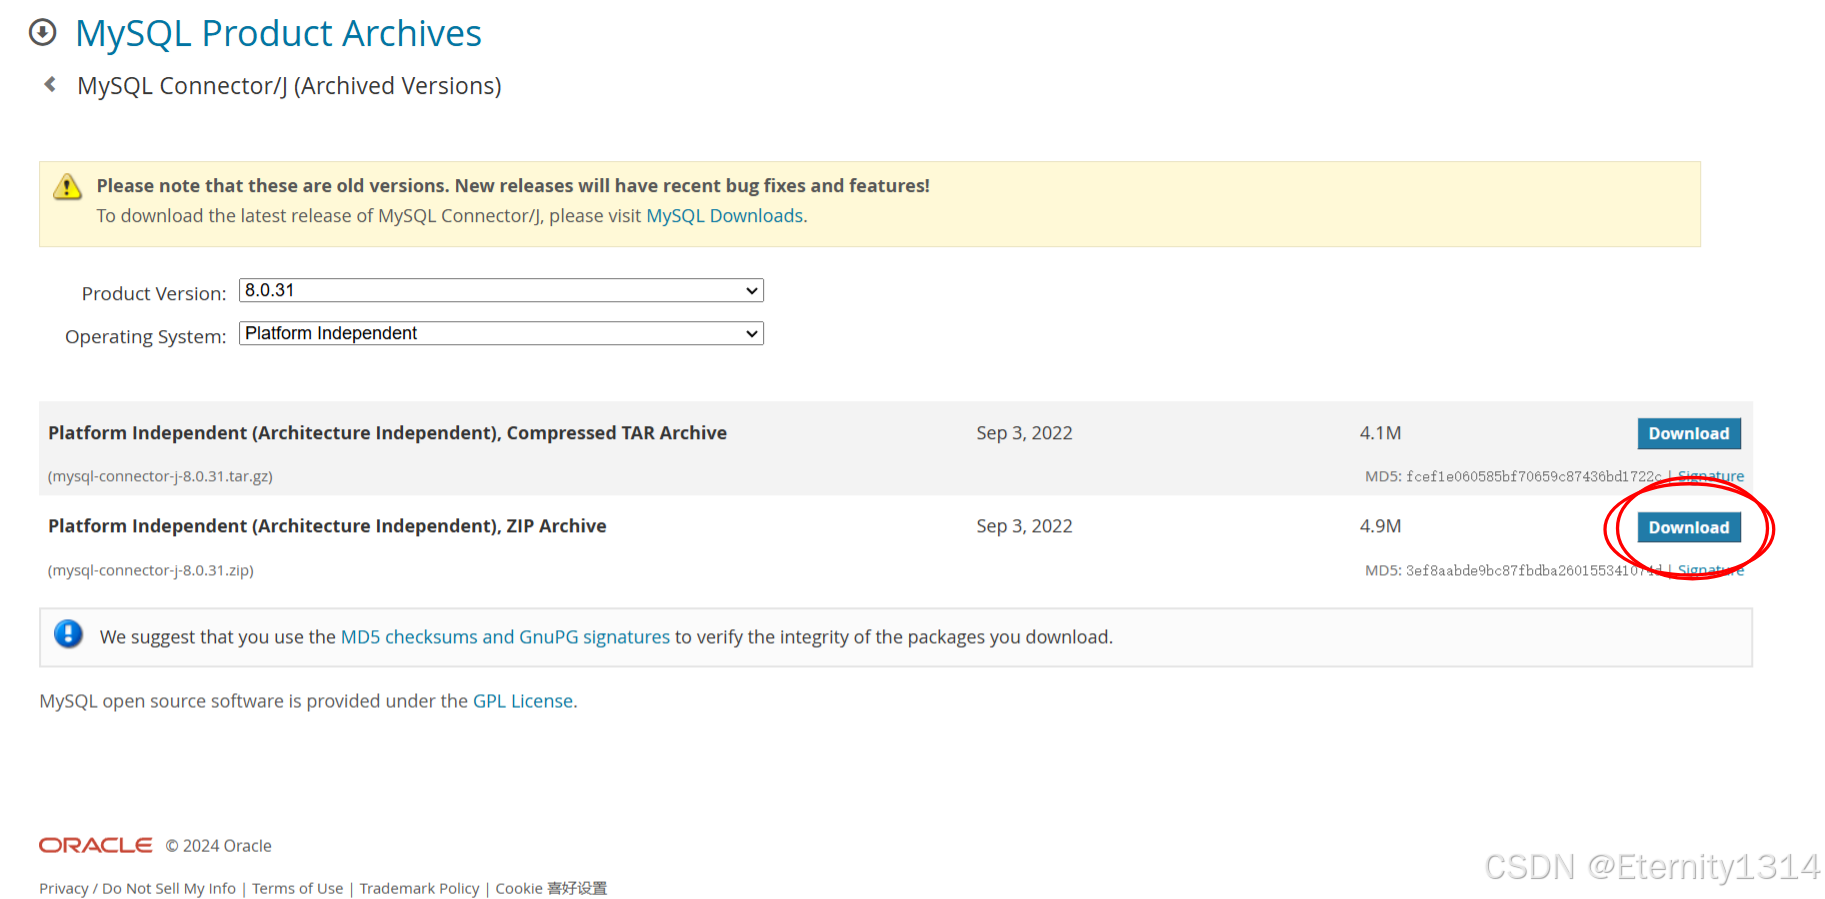Viewport: 1825px width, 899px height.
Task: Click the Operating System label
Action: pyautogui.click(x=146, y=336)
